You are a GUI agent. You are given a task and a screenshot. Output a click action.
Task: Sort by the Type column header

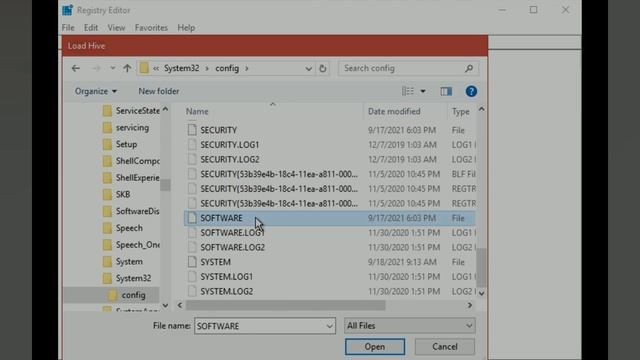coord(461,111)
